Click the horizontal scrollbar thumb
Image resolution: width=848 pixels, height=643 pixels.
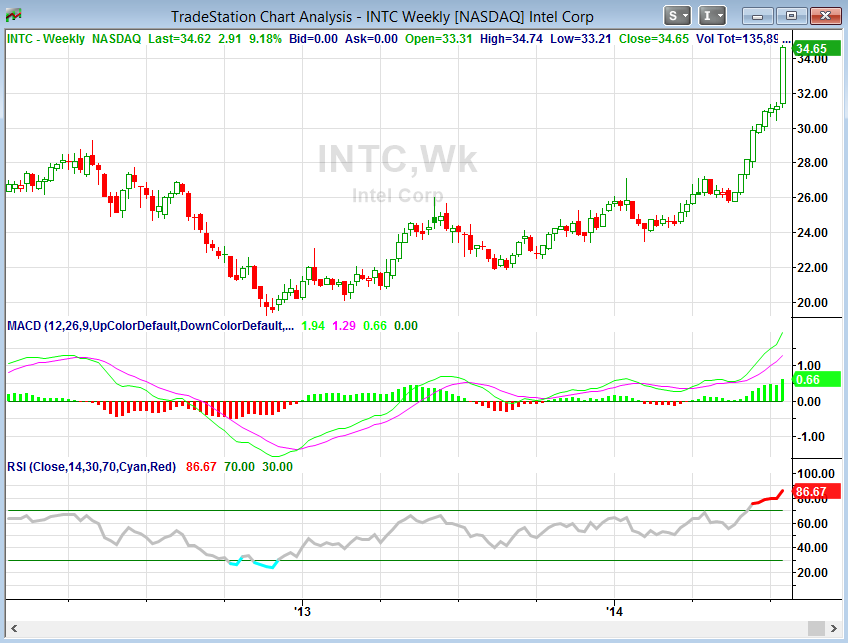click(x=816, y=628)
